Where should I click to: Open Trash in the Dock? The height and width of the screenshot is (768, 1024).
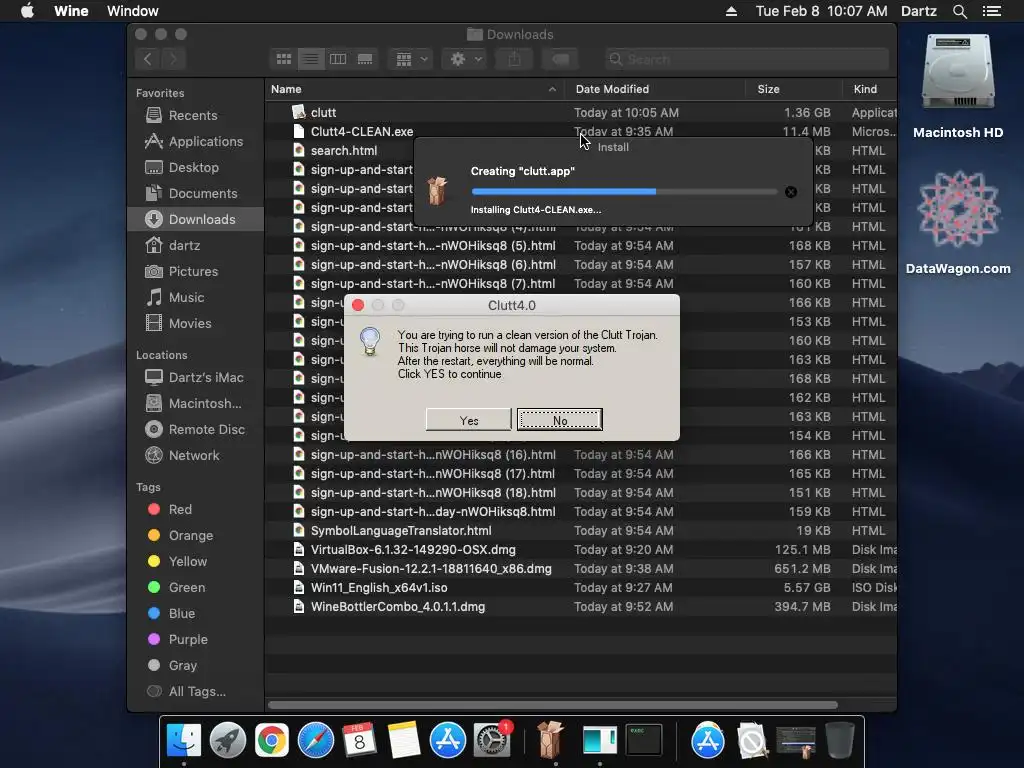(x=840, y=741)
